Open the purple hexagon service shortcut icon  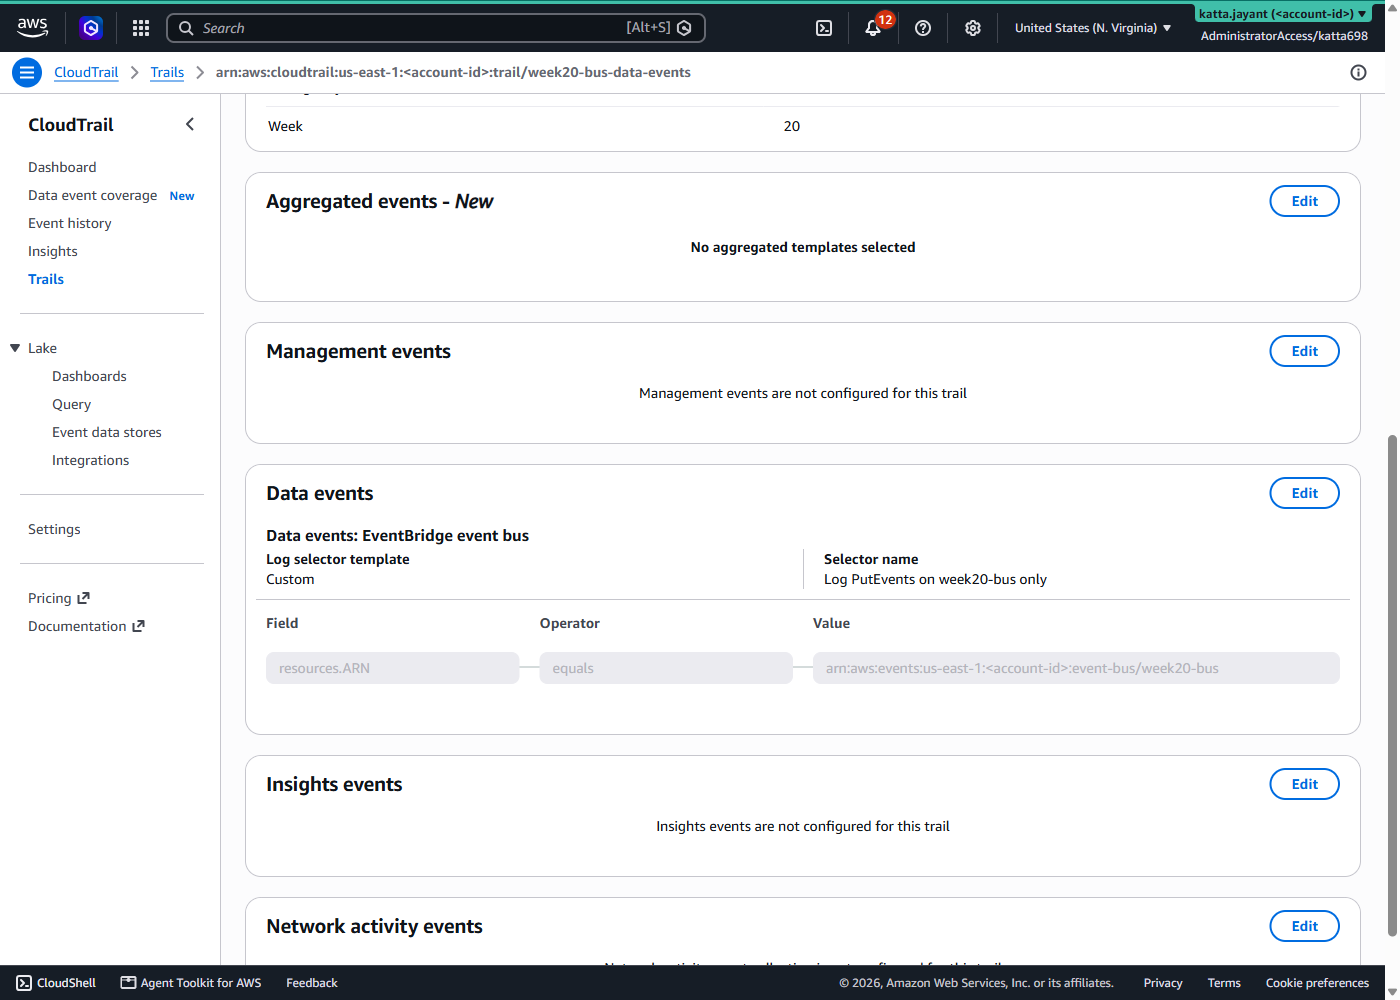click(x=91, y=28)
